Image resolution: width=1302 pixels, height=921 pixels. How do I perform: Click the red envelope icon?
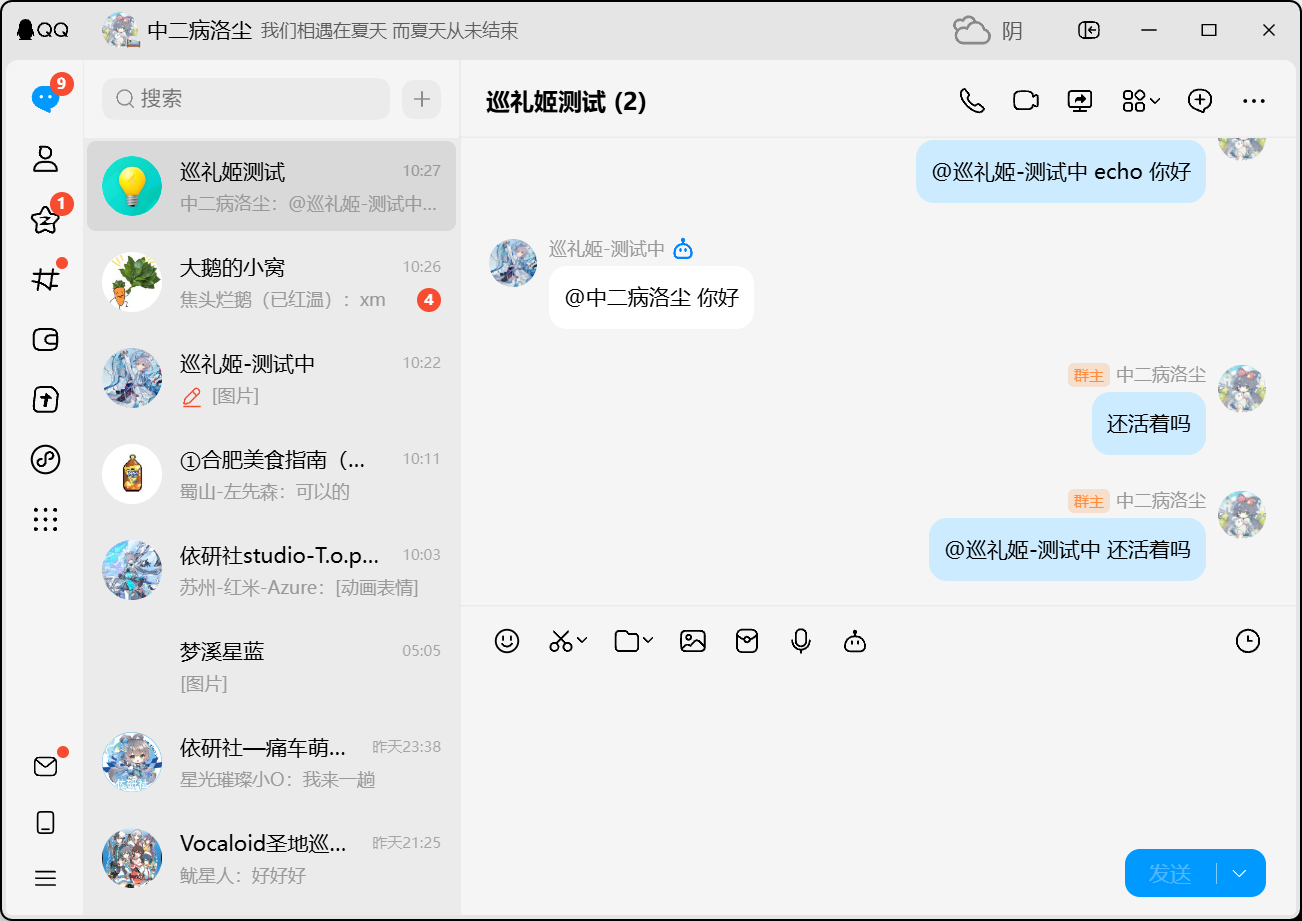[x=747, y=641]
